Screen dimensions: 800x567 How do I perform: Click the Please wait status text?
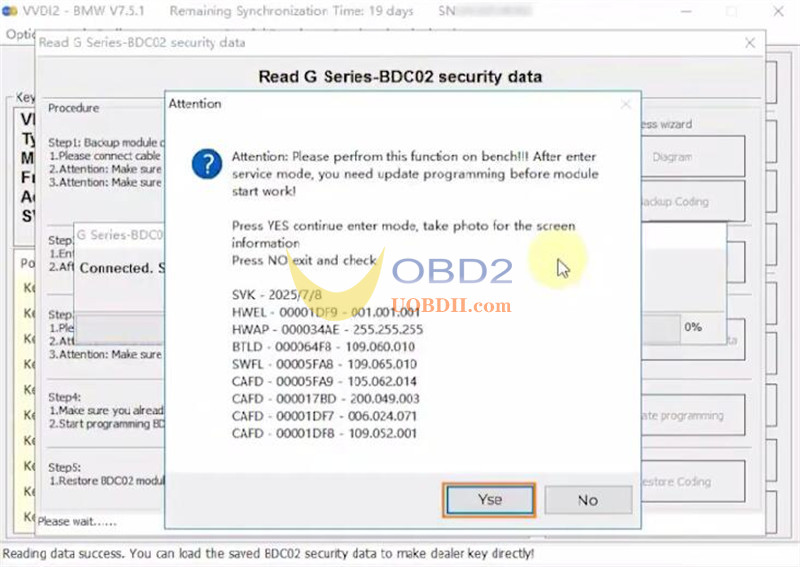[x=77, y=522]
